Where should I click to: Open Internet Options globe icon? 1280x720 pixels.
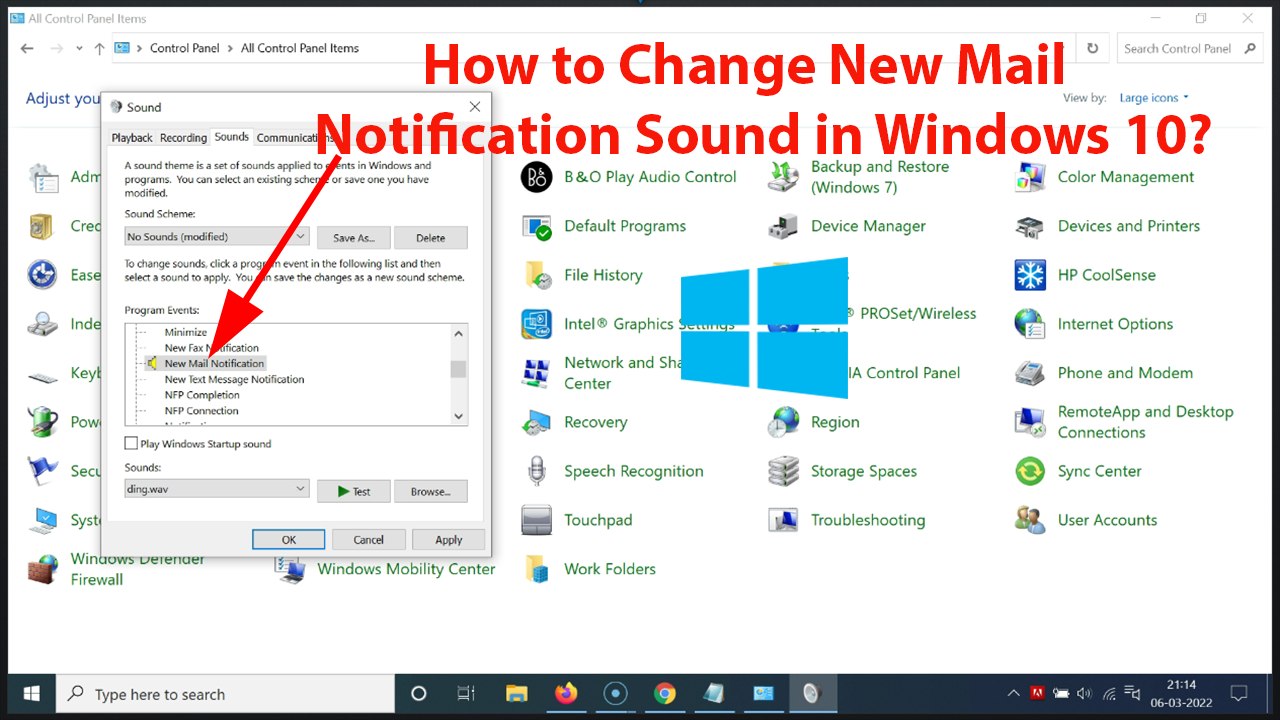pos(1030,324)
